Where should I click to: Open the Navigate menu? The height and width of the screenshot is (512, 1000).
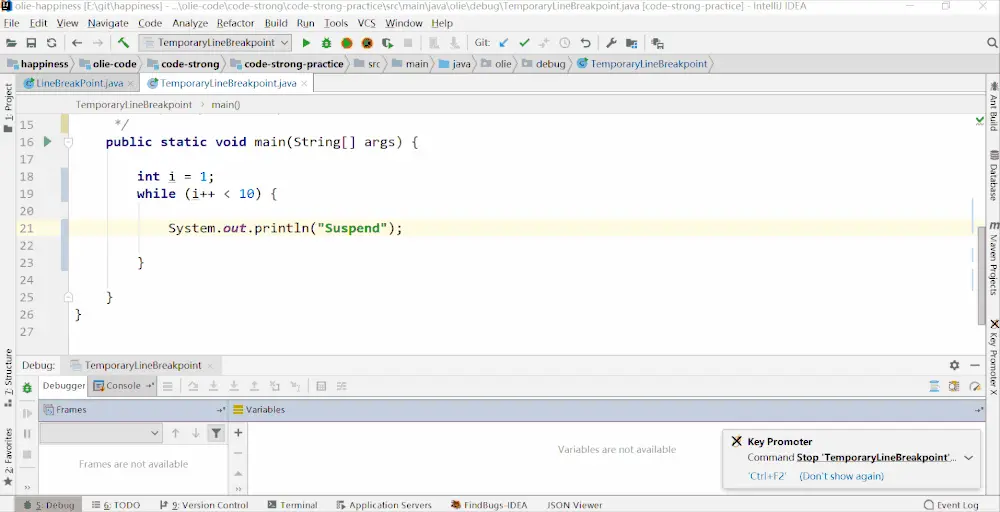click(108, 23)
